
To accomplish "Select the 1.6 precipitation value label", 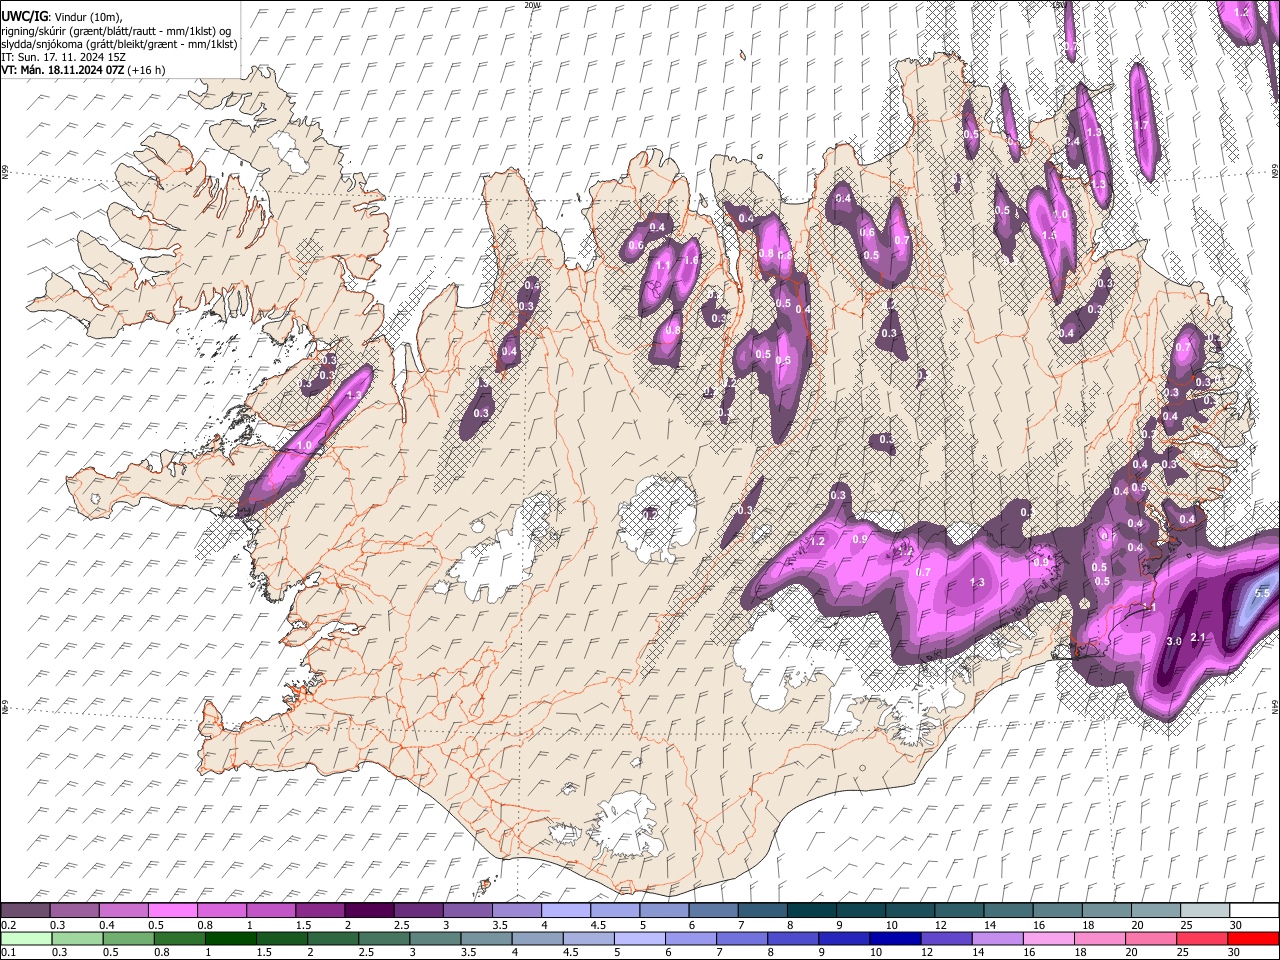I will (689, 260).
